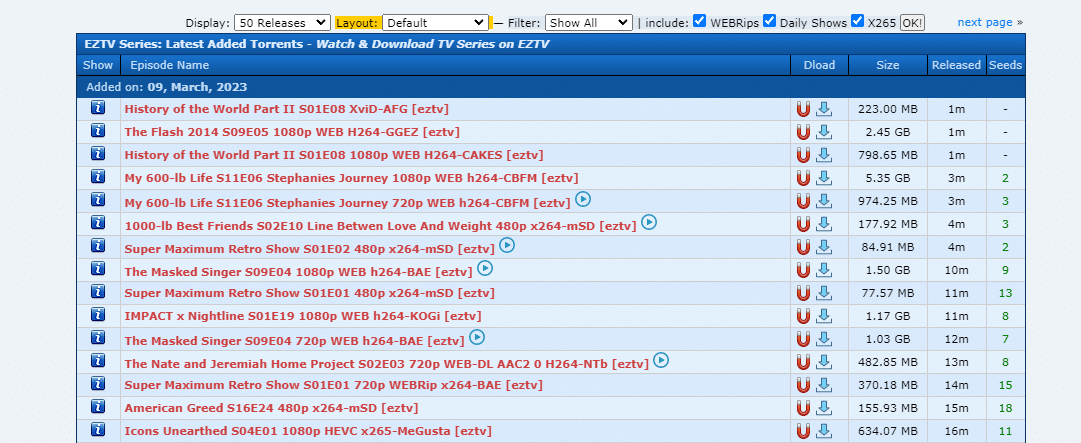This screenshot has width=1081, height=443.
Task: Click the 634.07 MB size cell
Action: click(x=888, y=431)
